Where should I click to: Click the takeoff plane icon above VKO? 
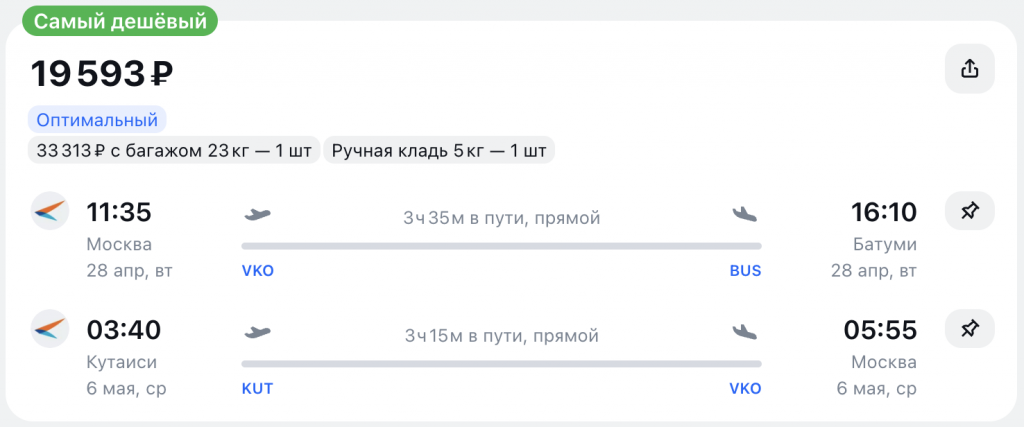point(258,214)
